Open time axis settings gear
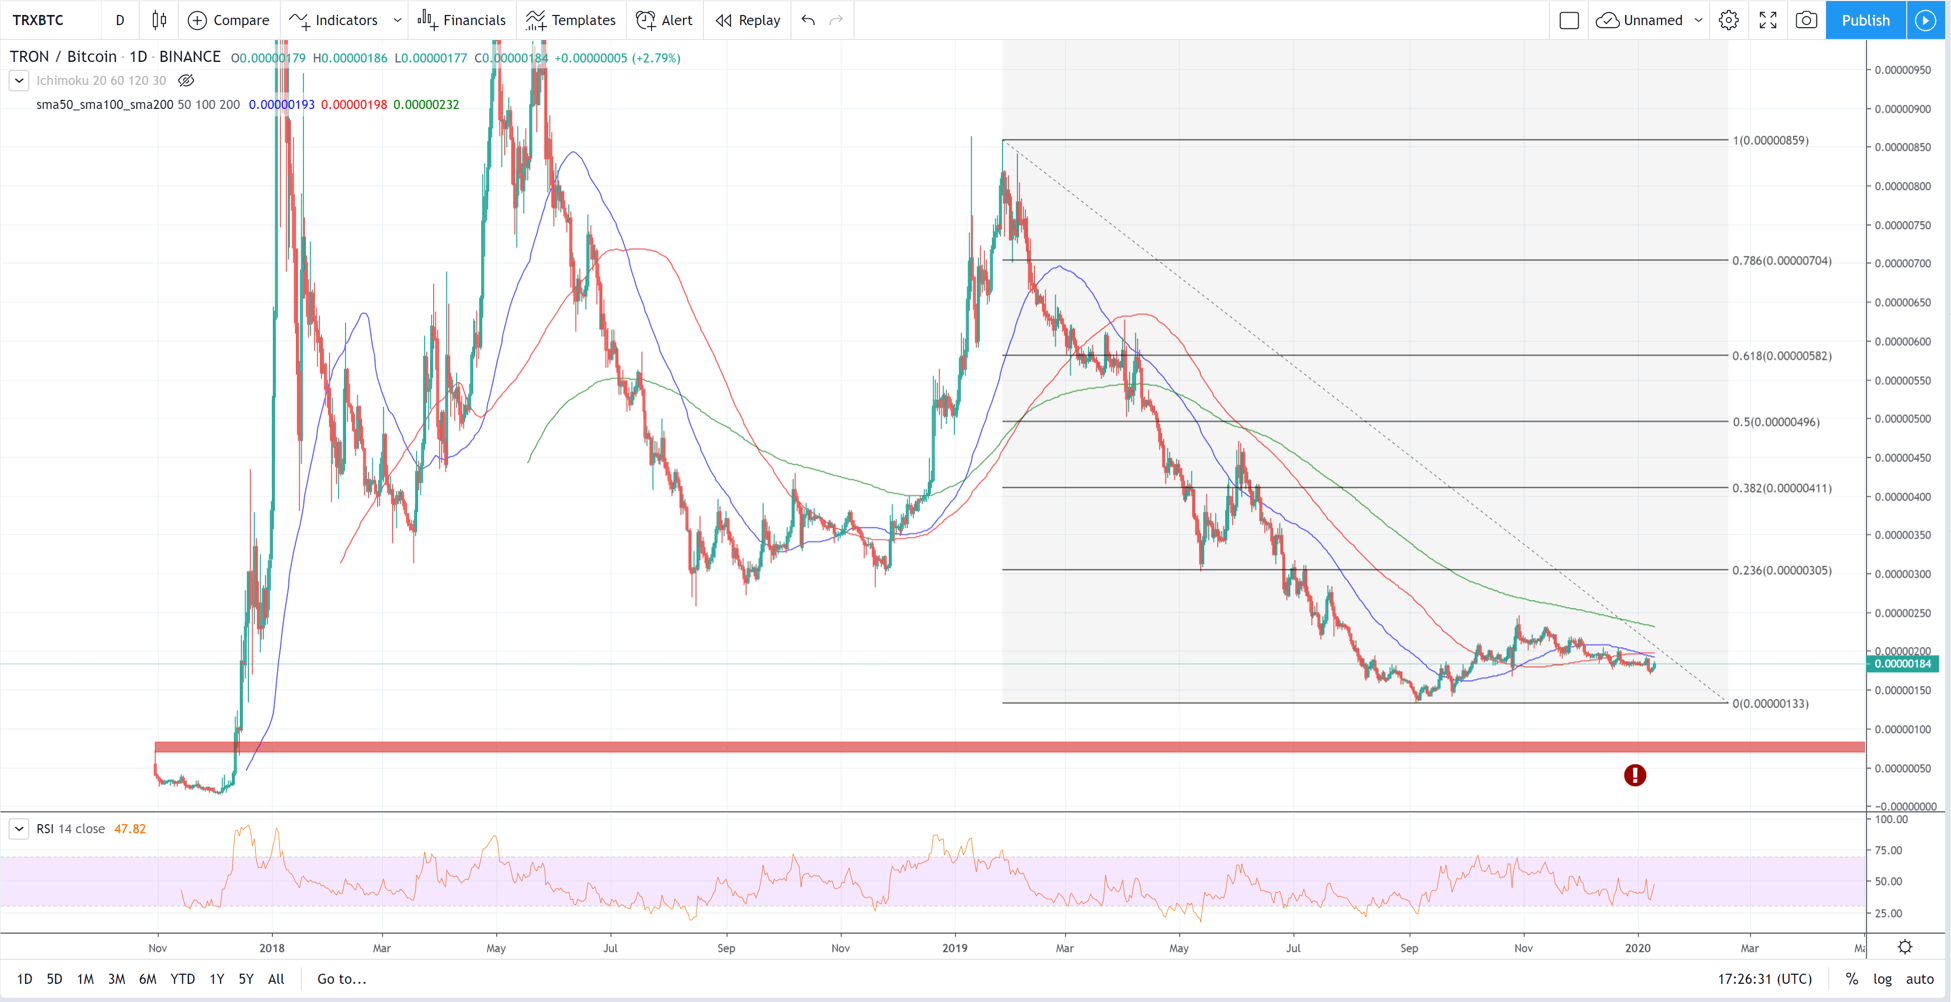This screenshot has height=1002, width=1951. 1905,947
